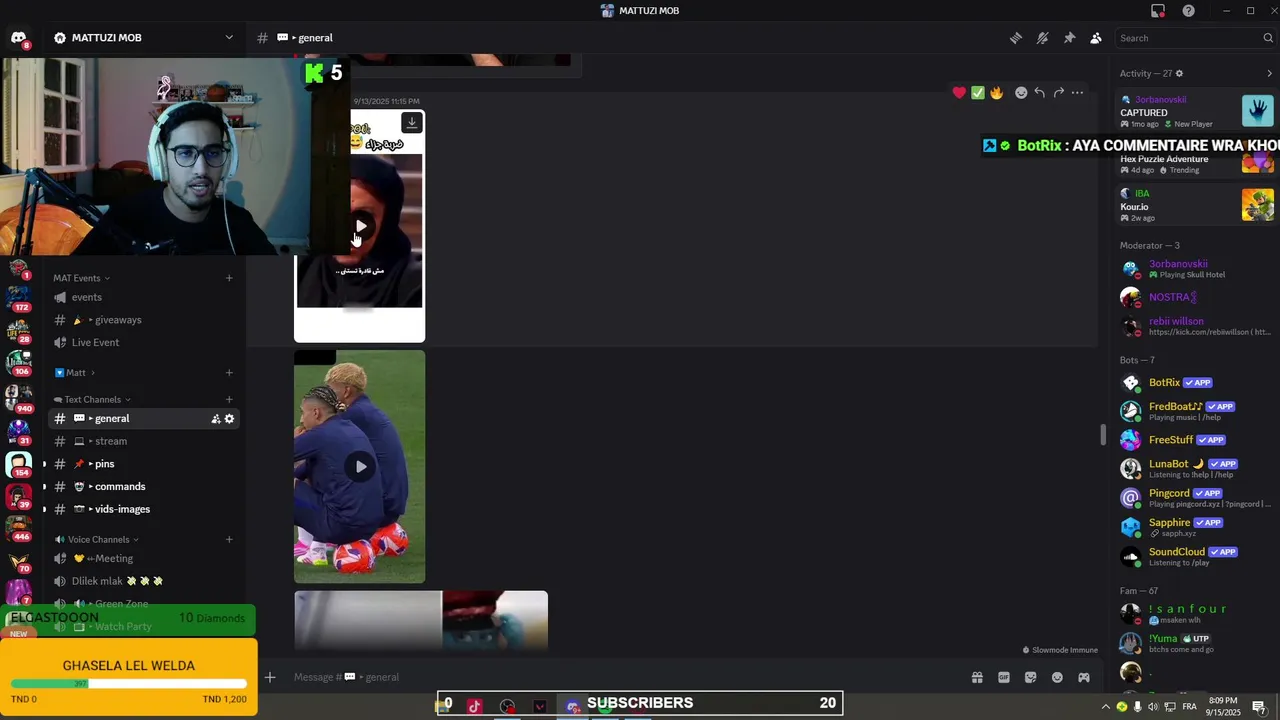Toggle the member list icon

(1096, 38)
